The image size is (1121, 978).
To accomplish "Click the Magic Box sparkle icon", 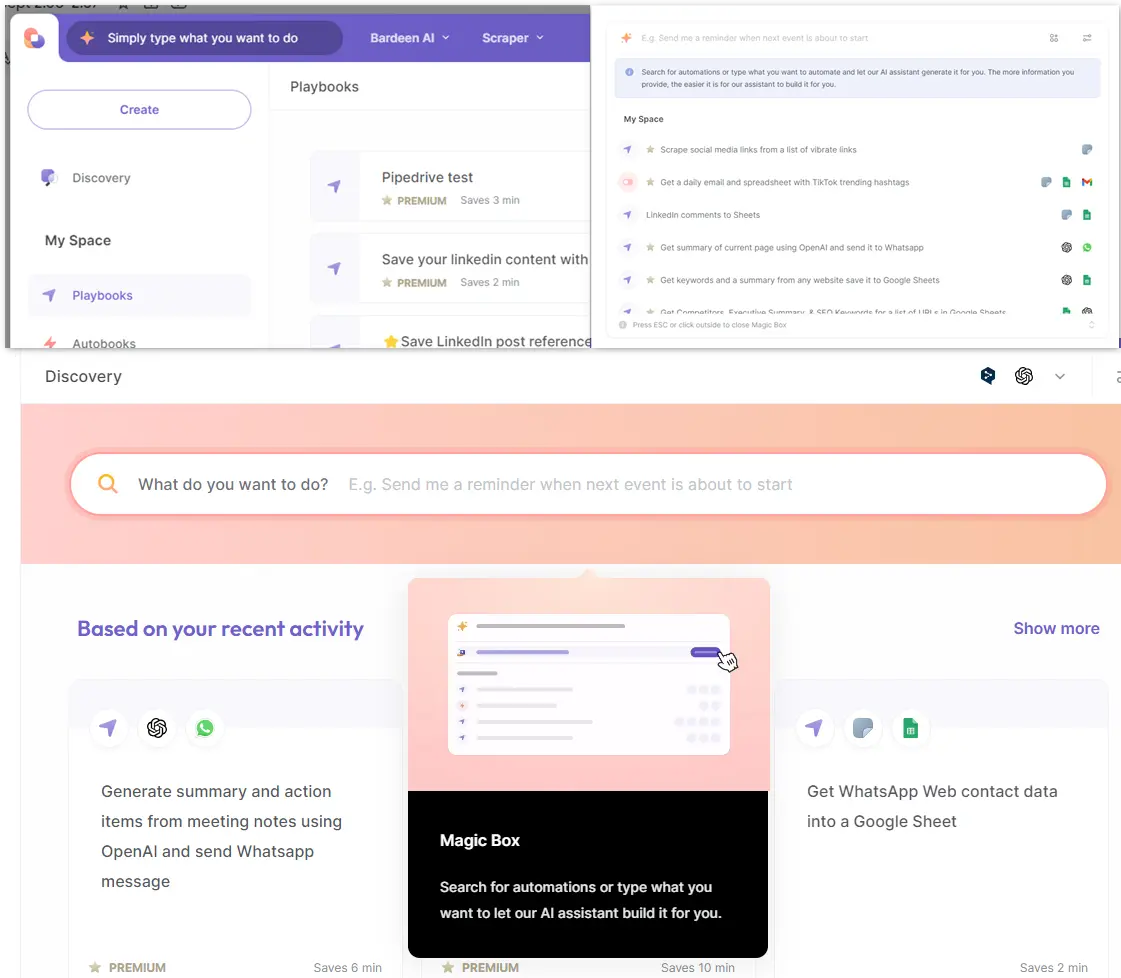I will [626, 38].
